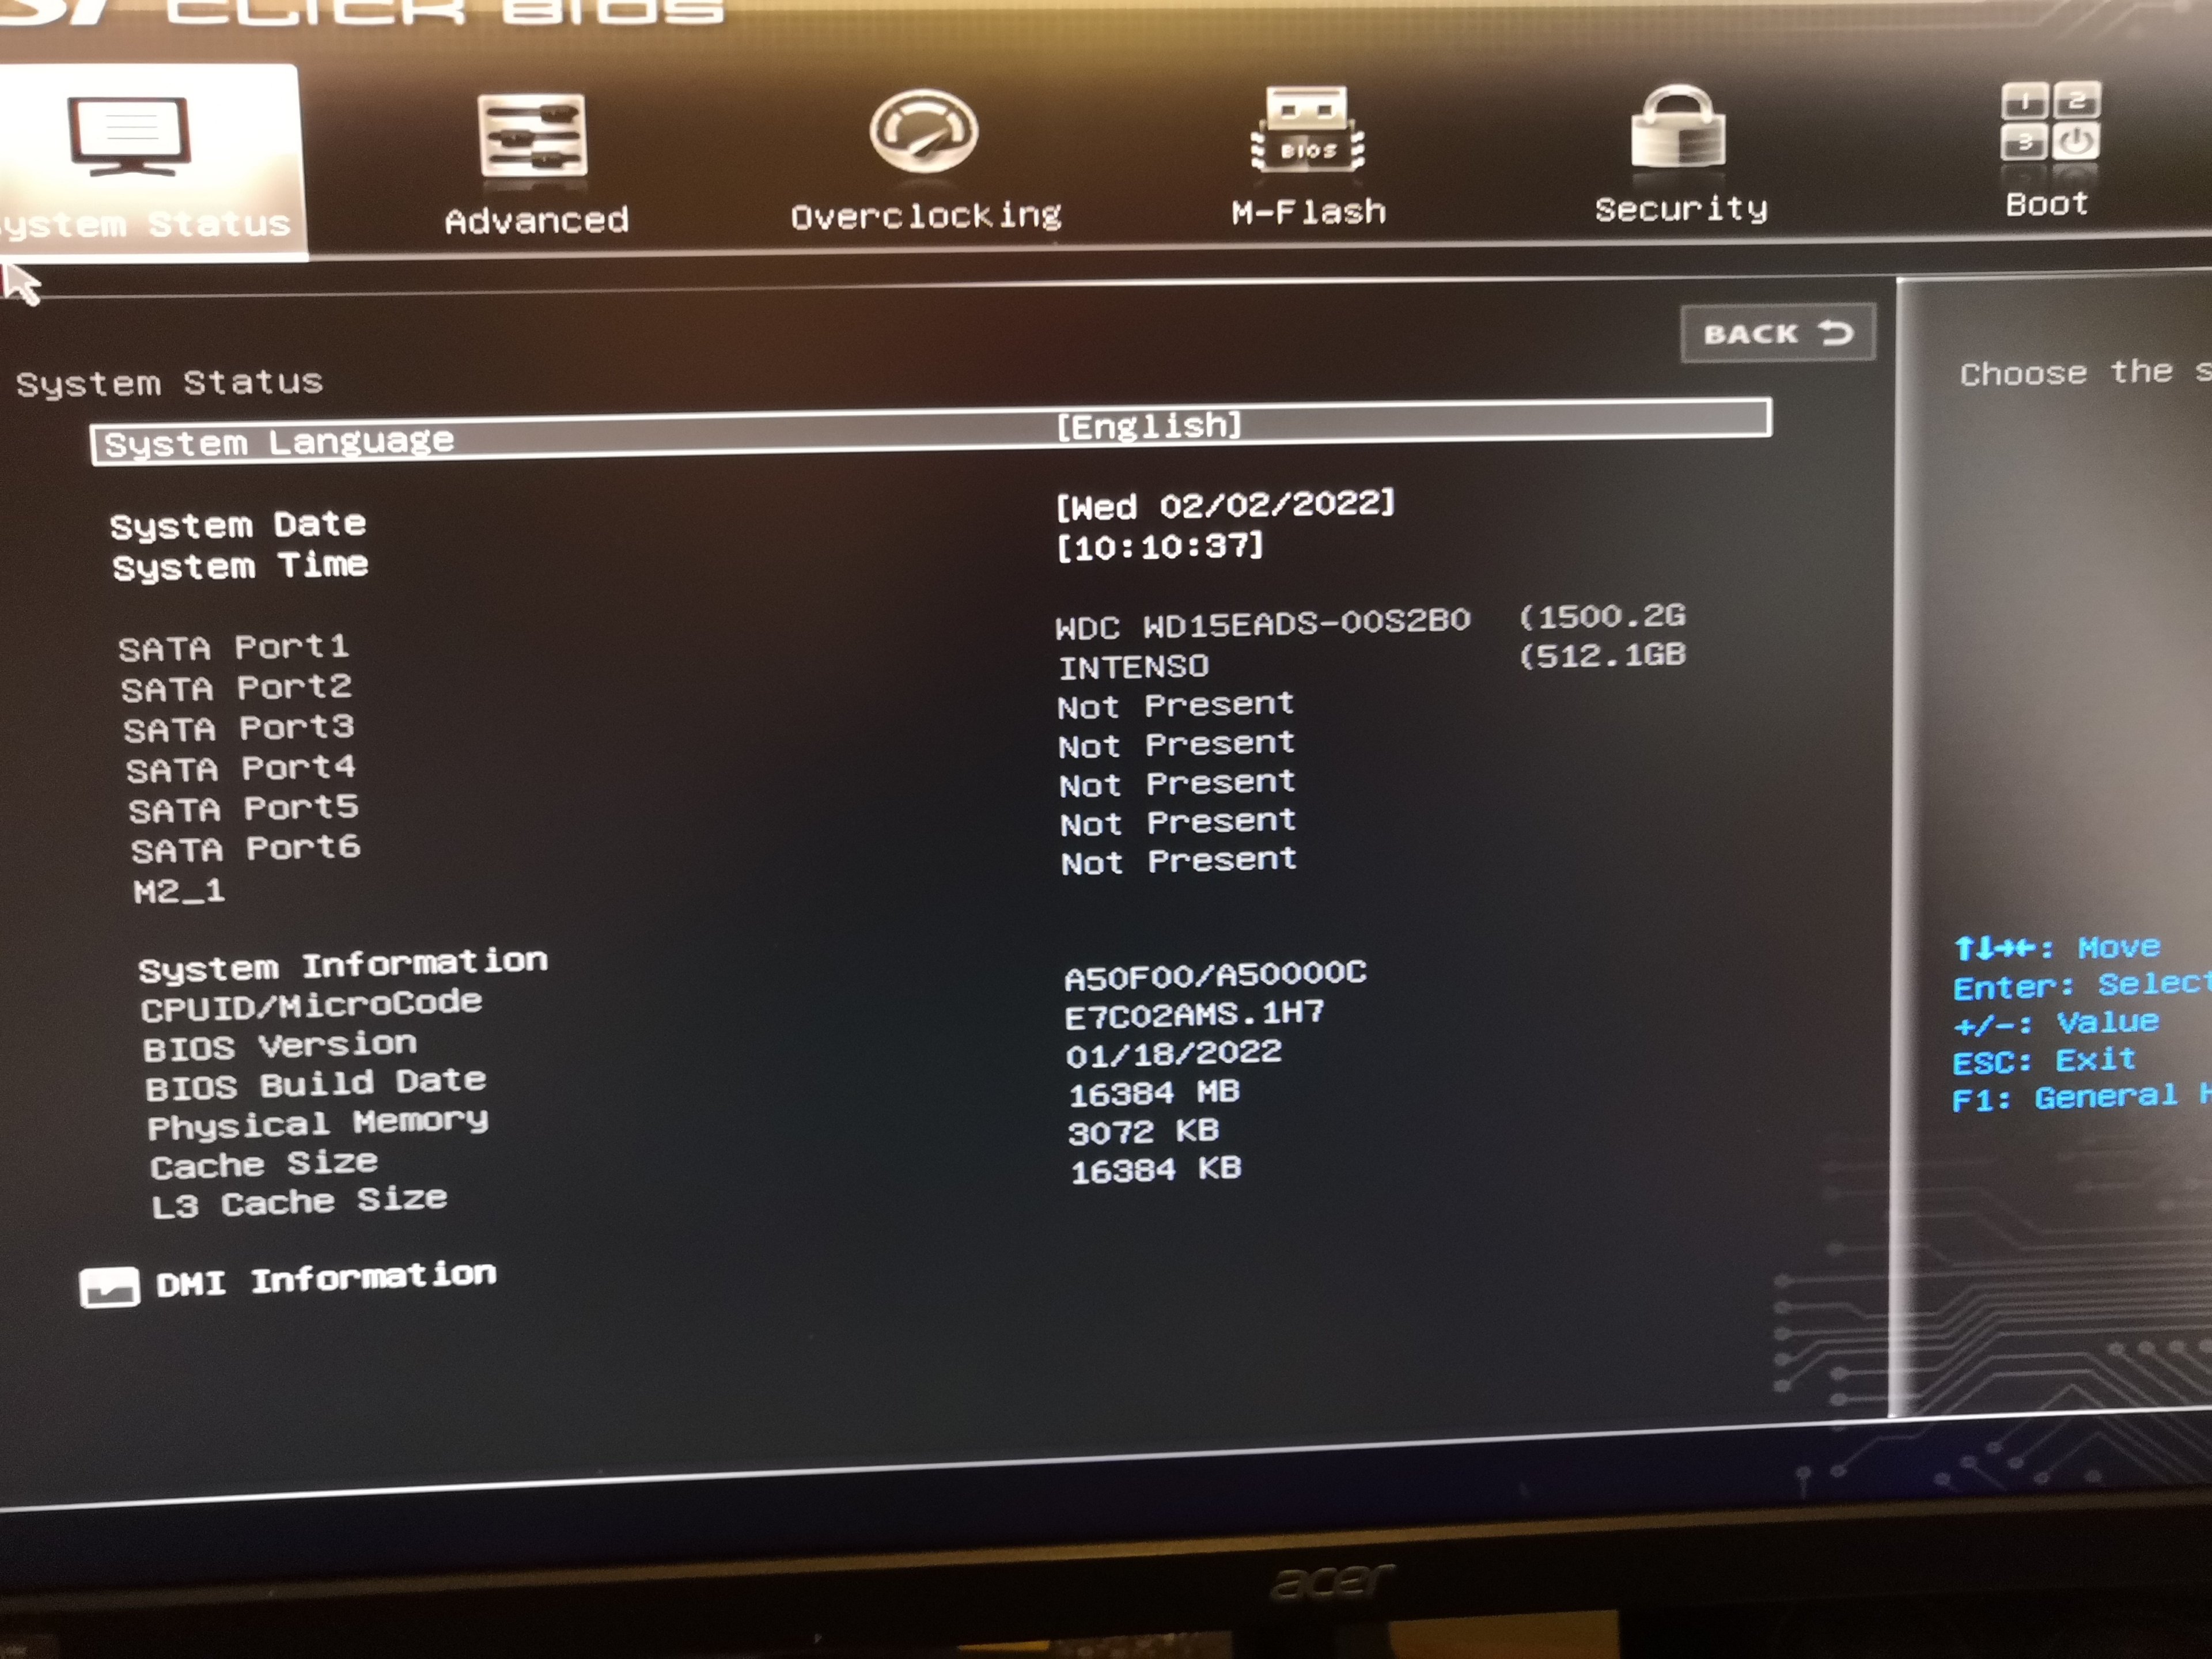Screen dimensions: 2212x1659
Task: Click the return arrow in Back button
Action: (1835, 333)
